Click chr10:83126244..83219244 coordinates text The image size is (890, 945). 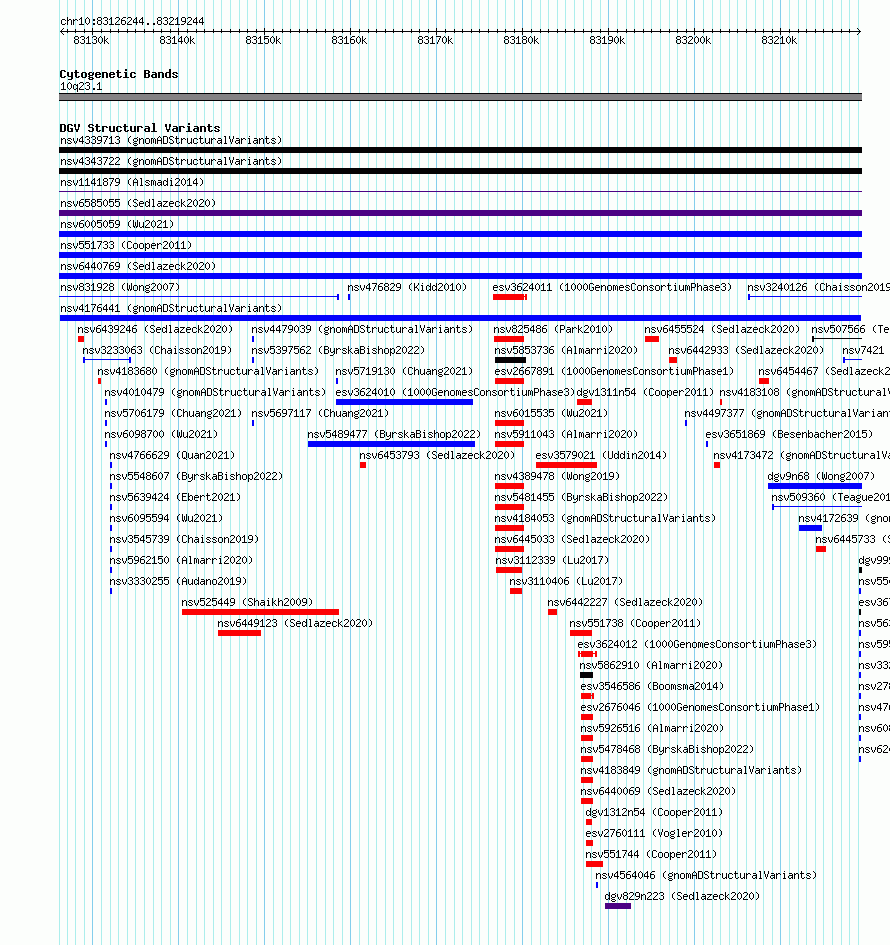tap(132, 21)
